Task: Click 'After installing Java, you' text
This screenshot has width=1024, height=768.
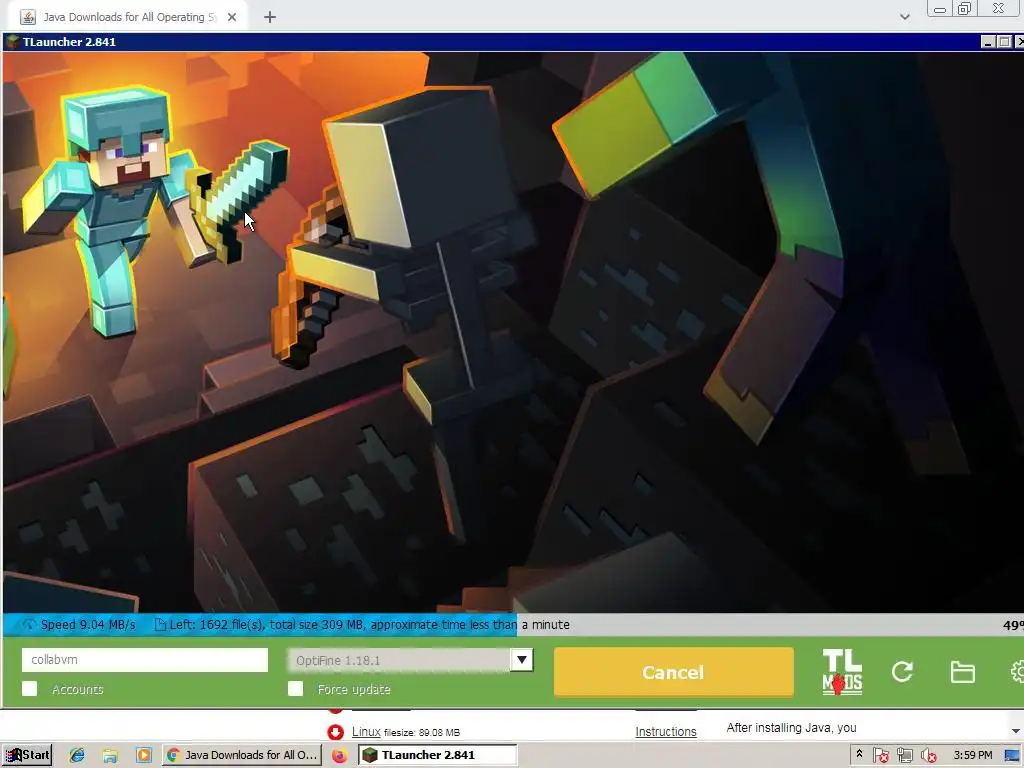Action: [x=792, y=728]
